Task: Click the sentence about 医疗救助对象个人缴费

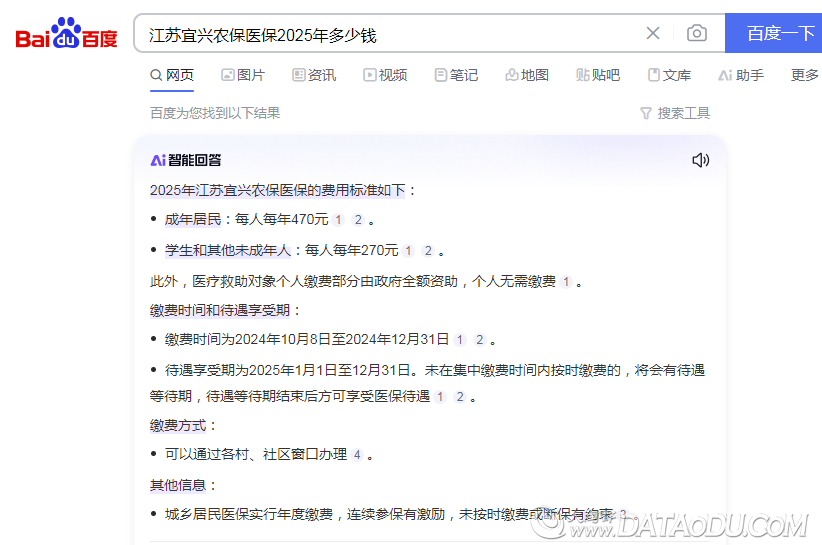Action: 353,281
